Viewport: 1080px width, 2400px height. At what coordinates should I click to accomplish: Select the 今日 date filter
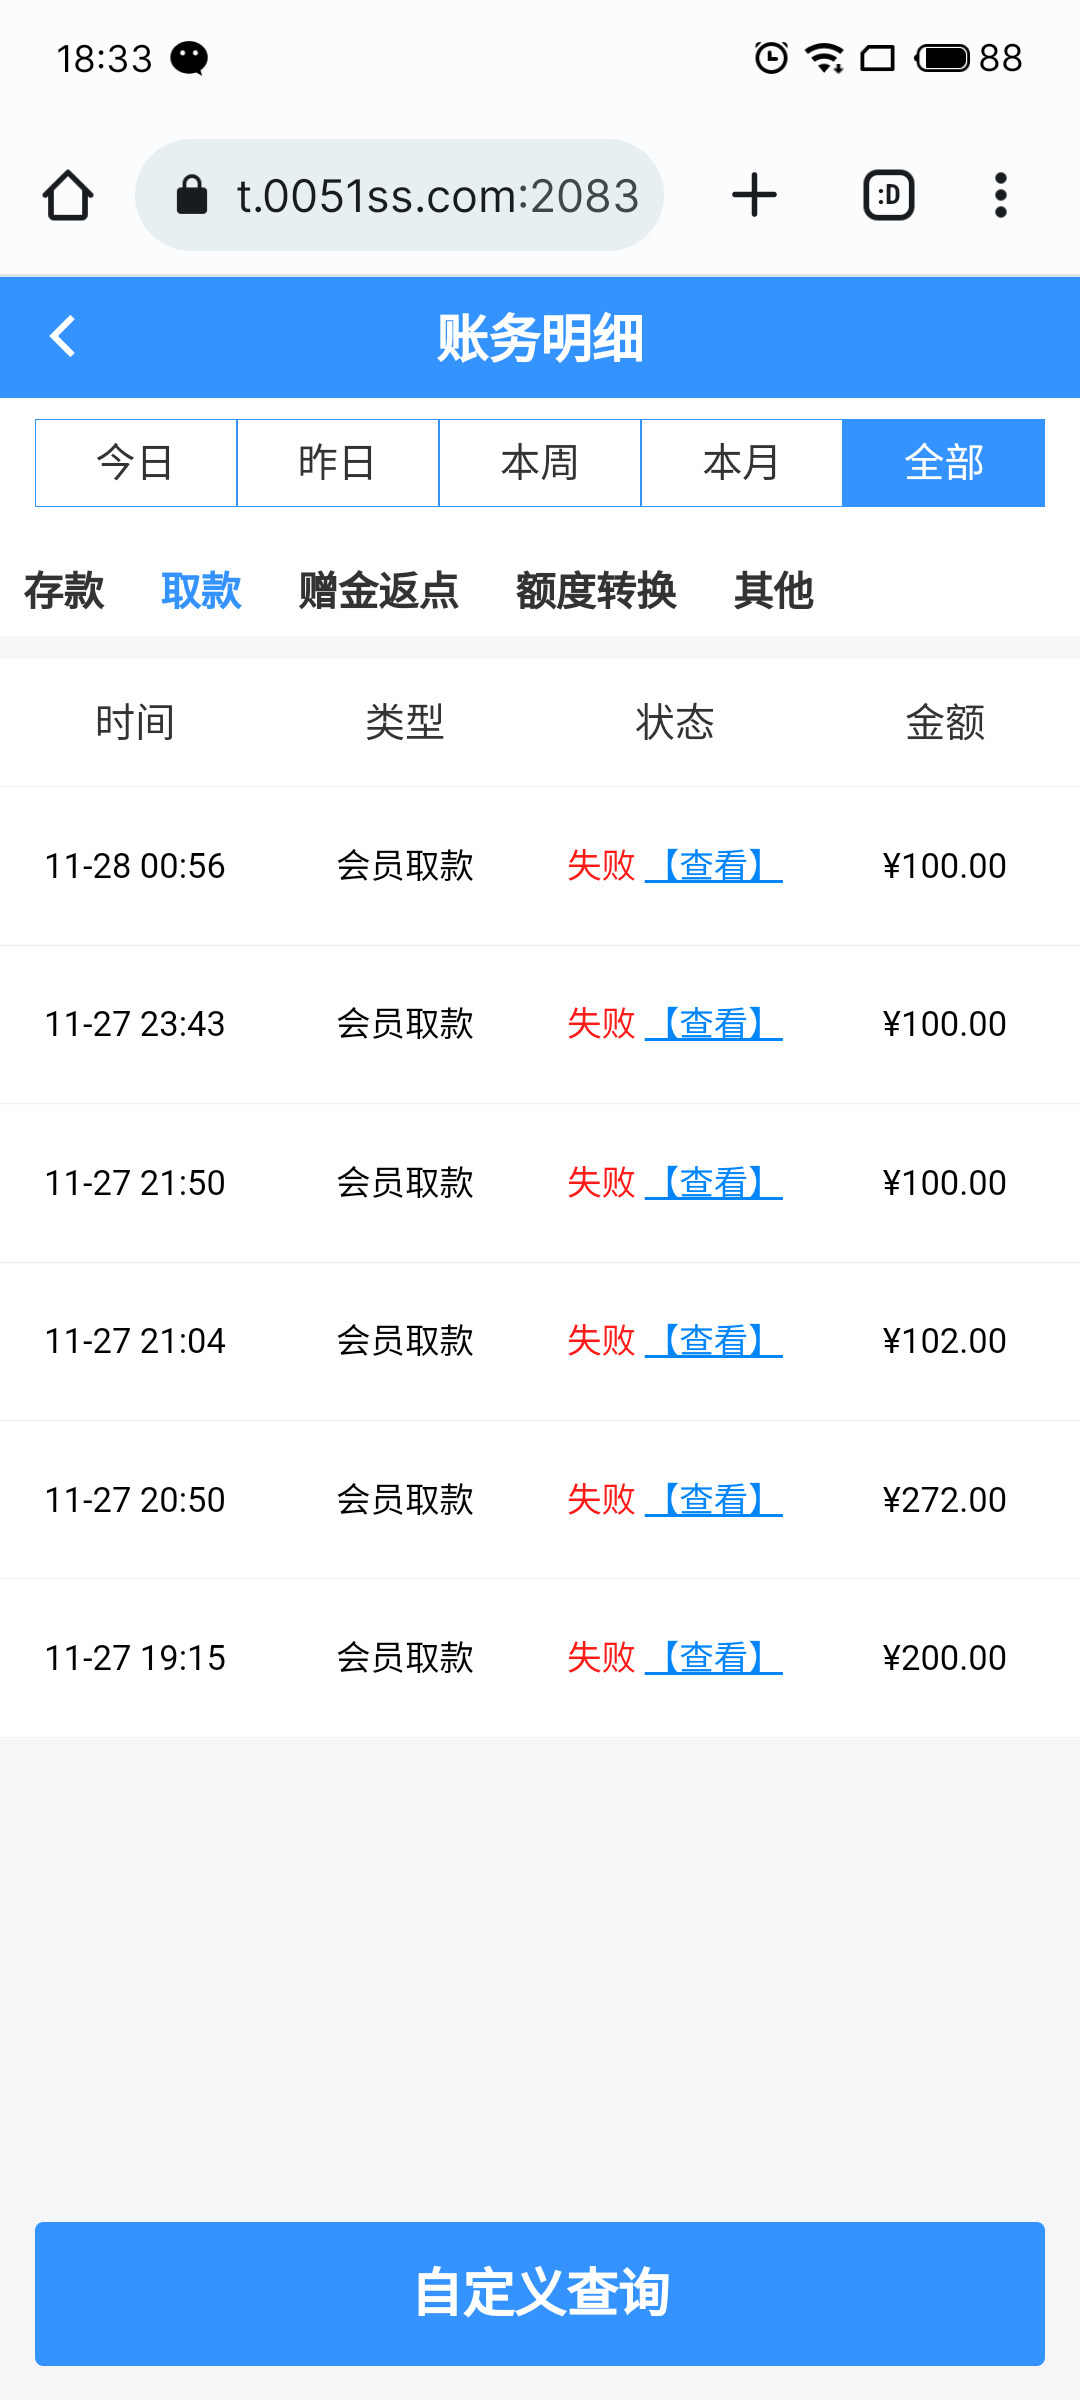136,463
